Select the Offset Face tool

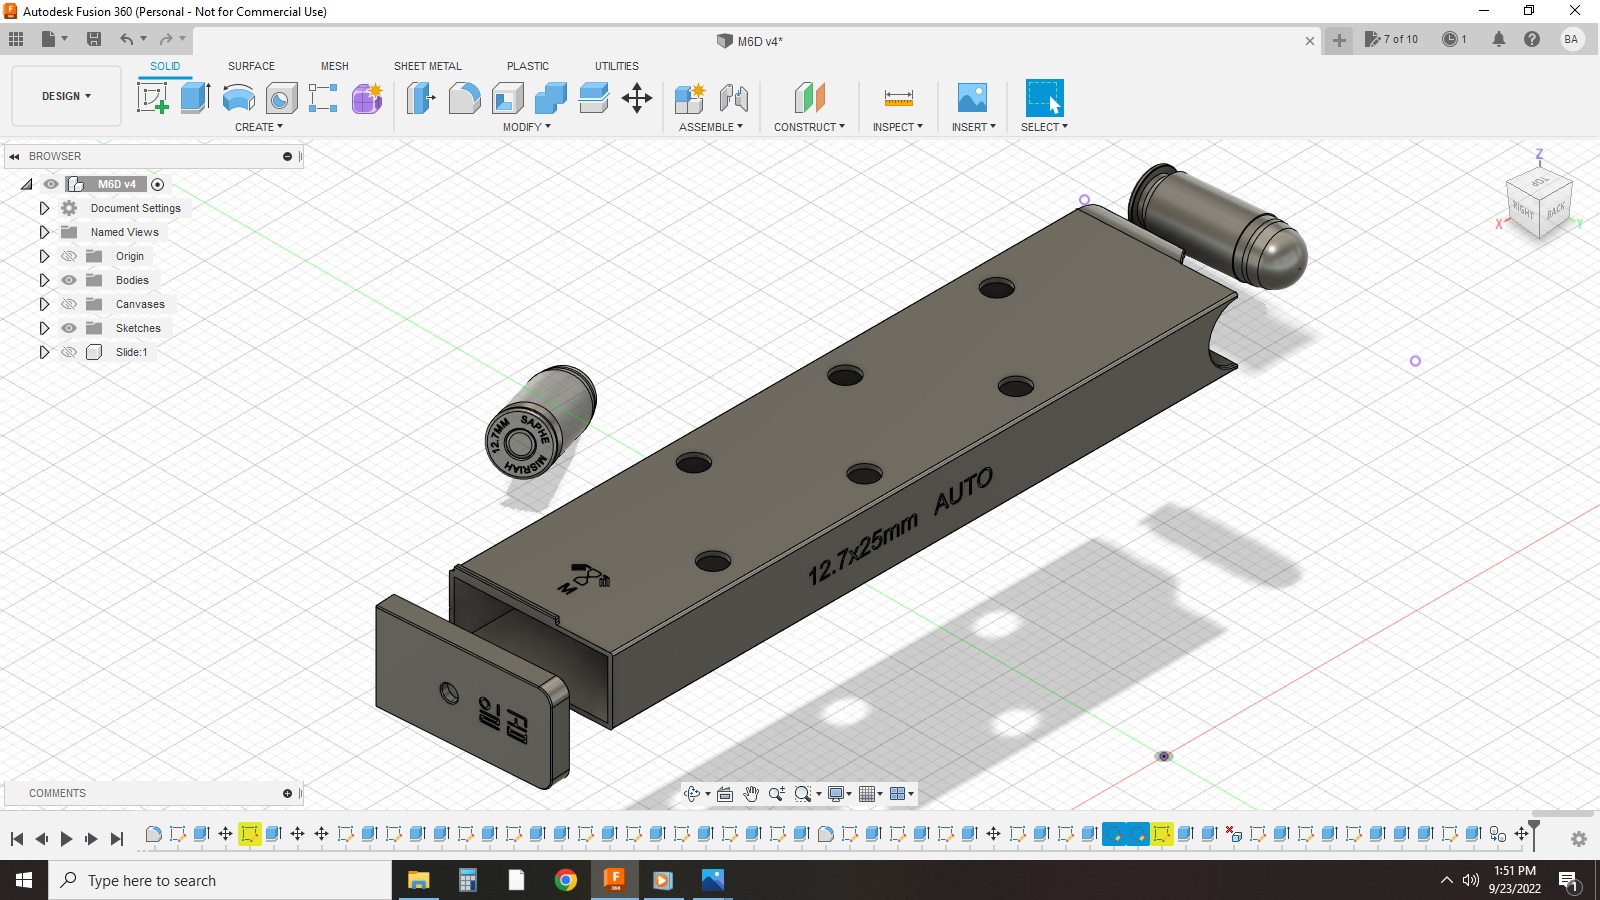594,98
